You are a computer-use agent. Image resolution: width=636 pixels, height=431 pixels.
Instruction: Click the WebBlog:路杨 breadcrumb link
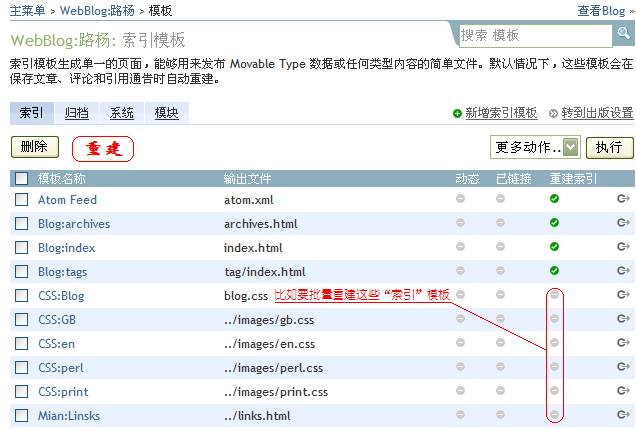pos(97,11)
